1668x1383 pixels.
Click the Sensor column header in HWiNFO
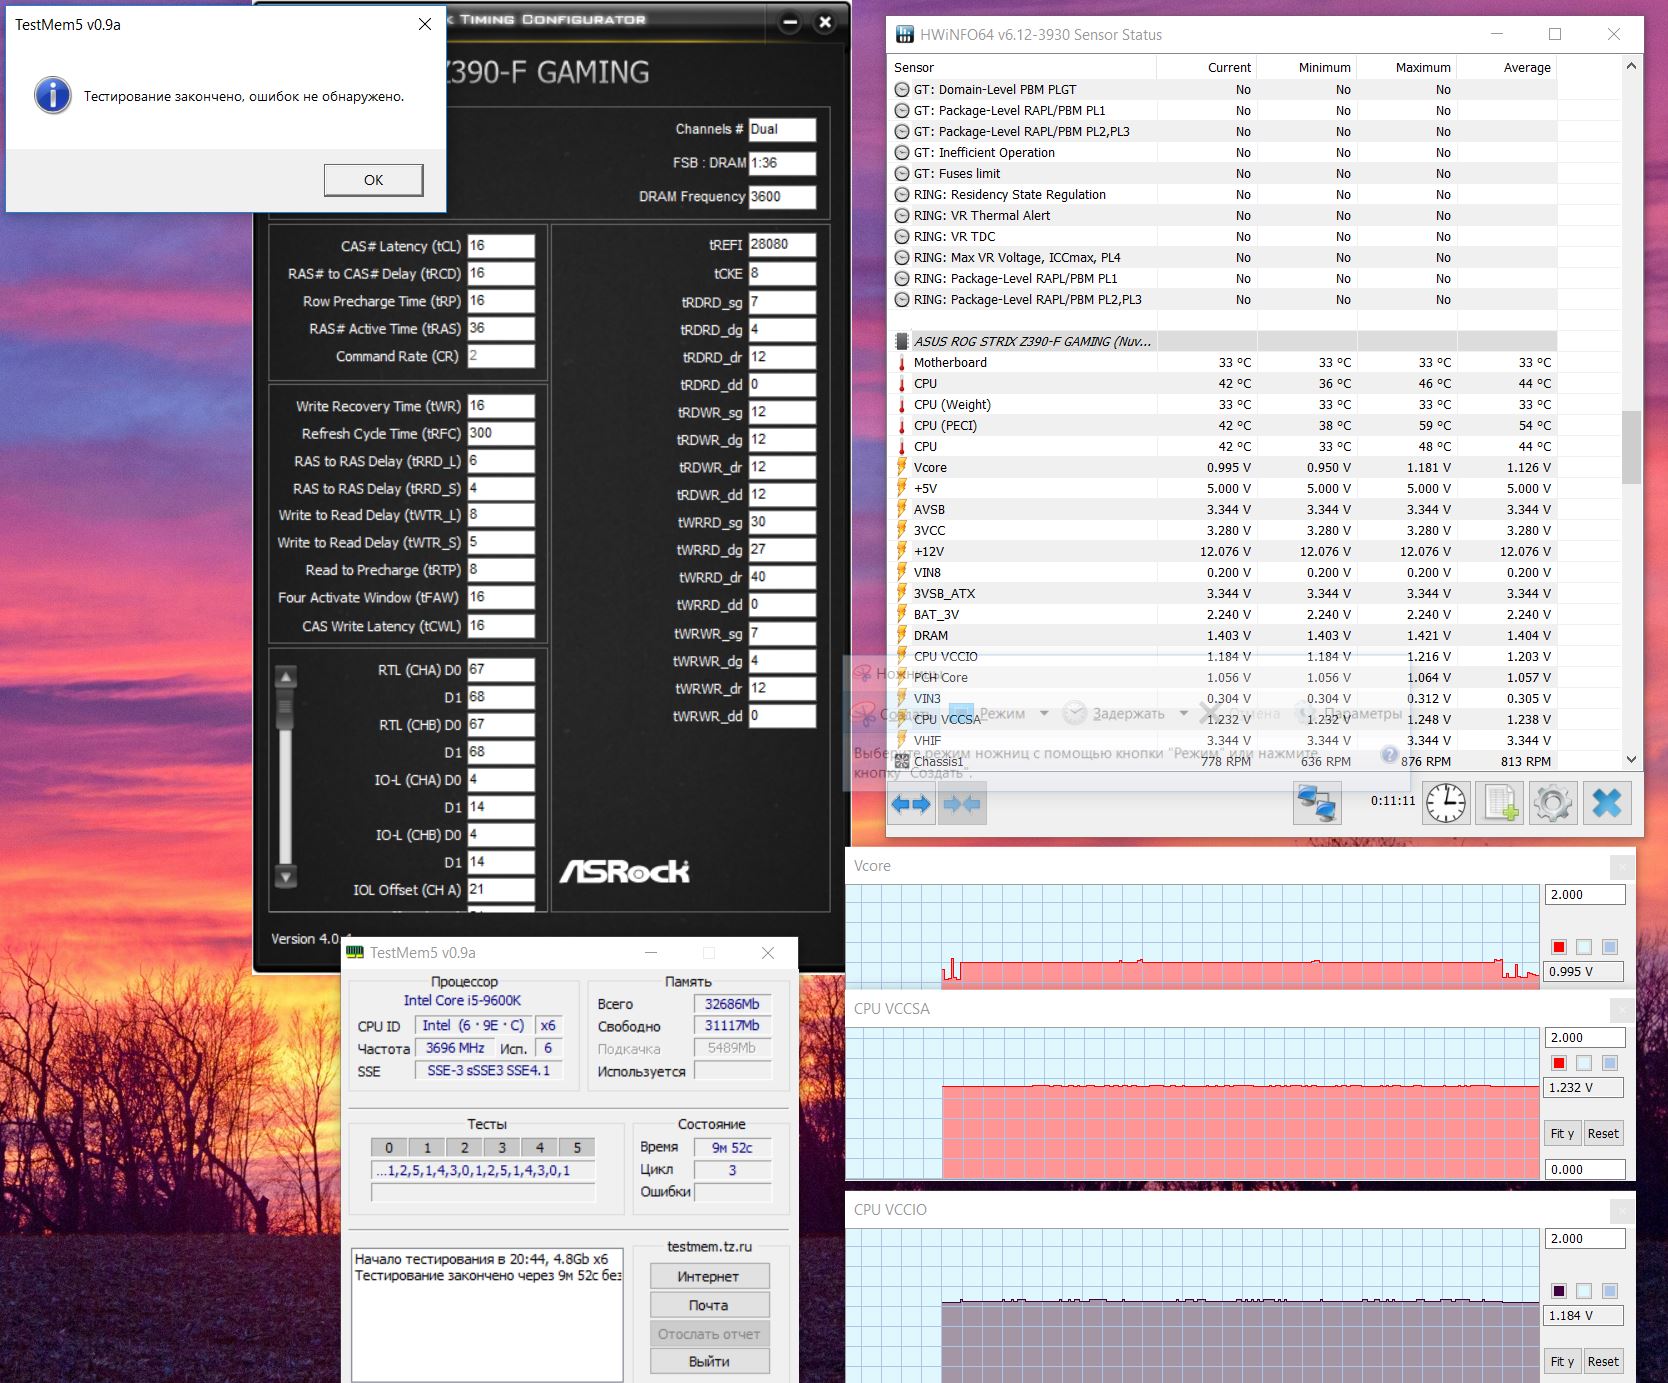pyautogui.click(x=1022, y=67)
